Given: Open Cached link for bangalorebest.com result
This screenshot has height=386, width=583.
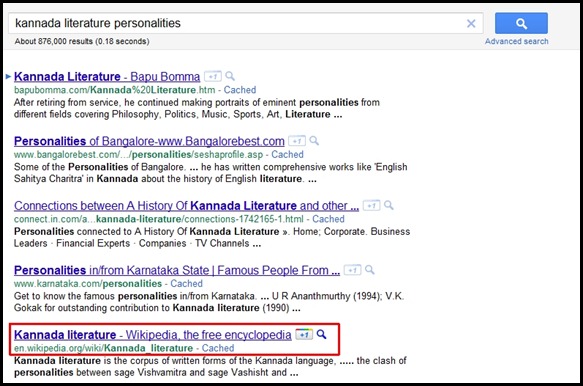Looking at the screenshot, I should [287, 154].
